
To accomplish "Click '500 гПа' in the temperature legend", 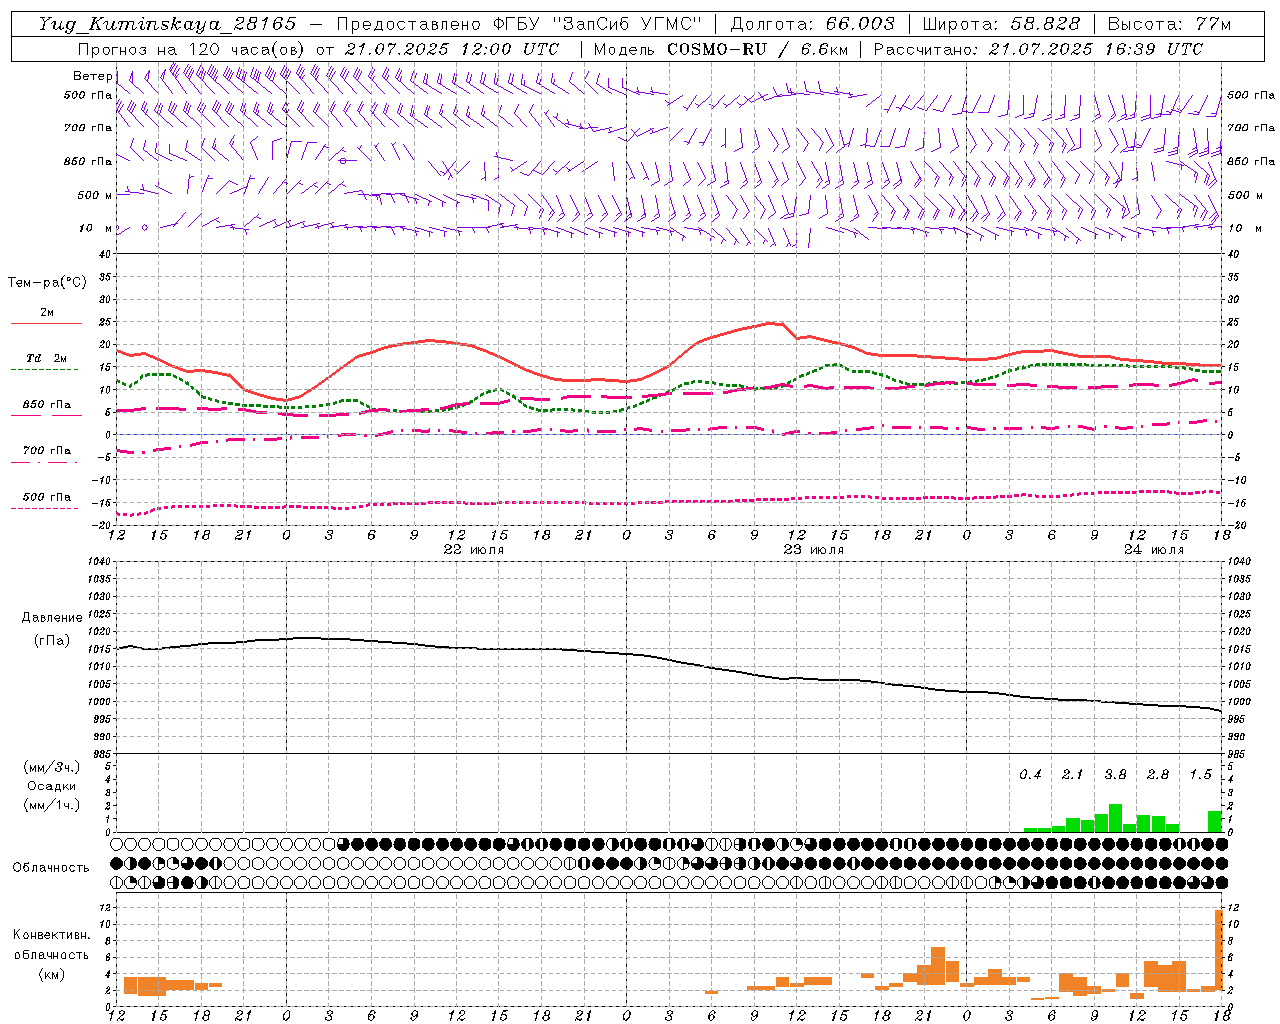I will point(47,497).
